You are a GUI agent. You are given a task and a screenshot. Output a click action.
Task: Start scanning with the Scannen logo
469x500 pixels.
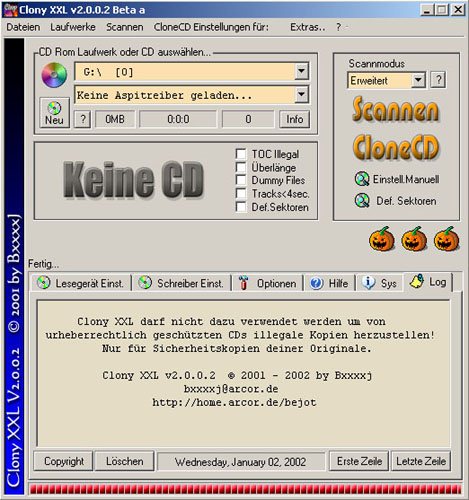396,109
